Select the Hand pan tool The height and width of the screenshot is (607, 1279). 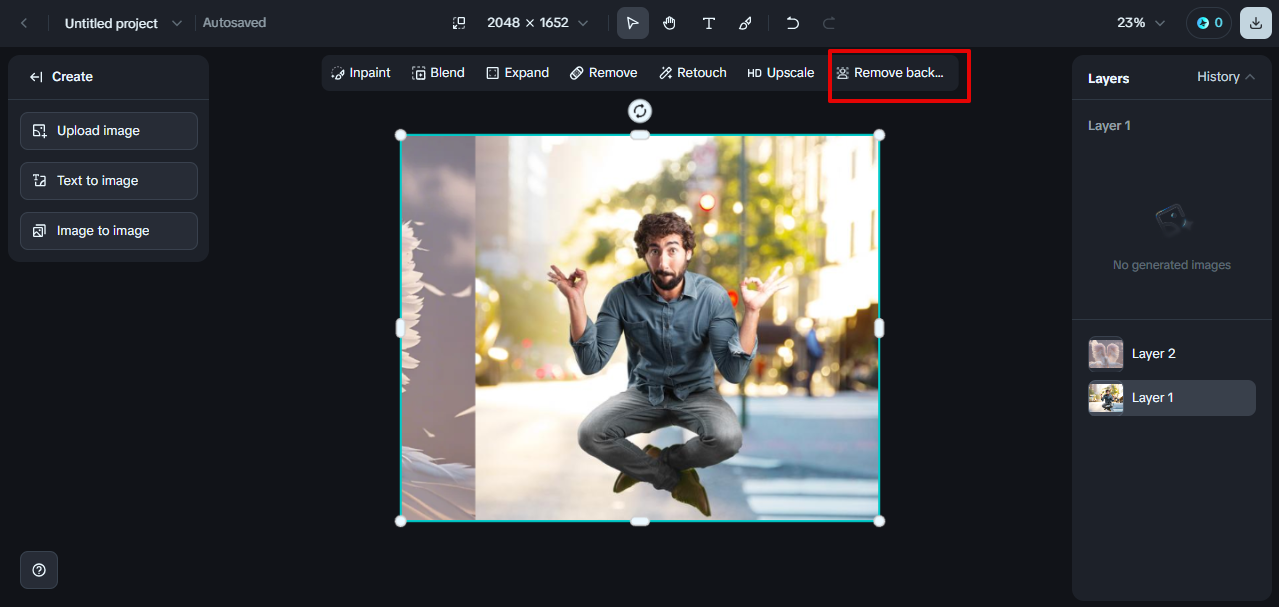click(670, 23)
